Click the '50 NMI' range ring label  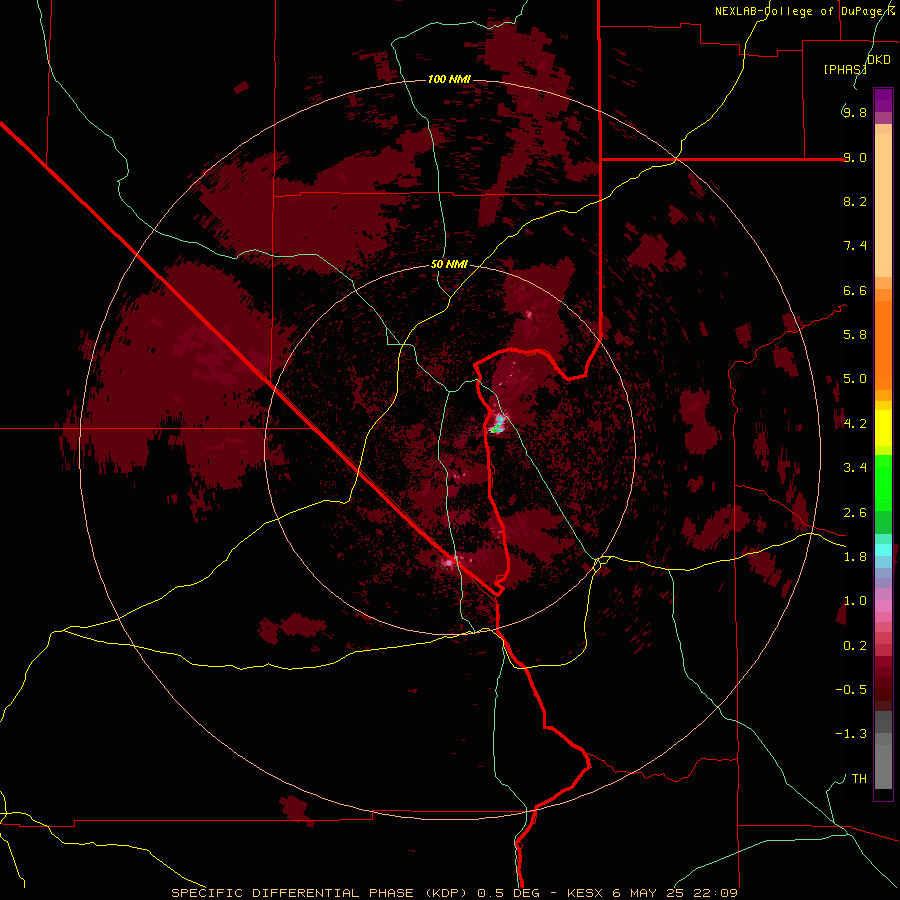pos(449,265)
